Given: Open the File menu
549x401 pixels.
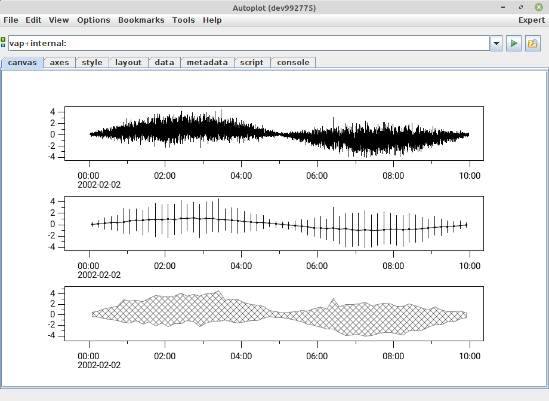Looking at the screenshot, I should 11,20.
